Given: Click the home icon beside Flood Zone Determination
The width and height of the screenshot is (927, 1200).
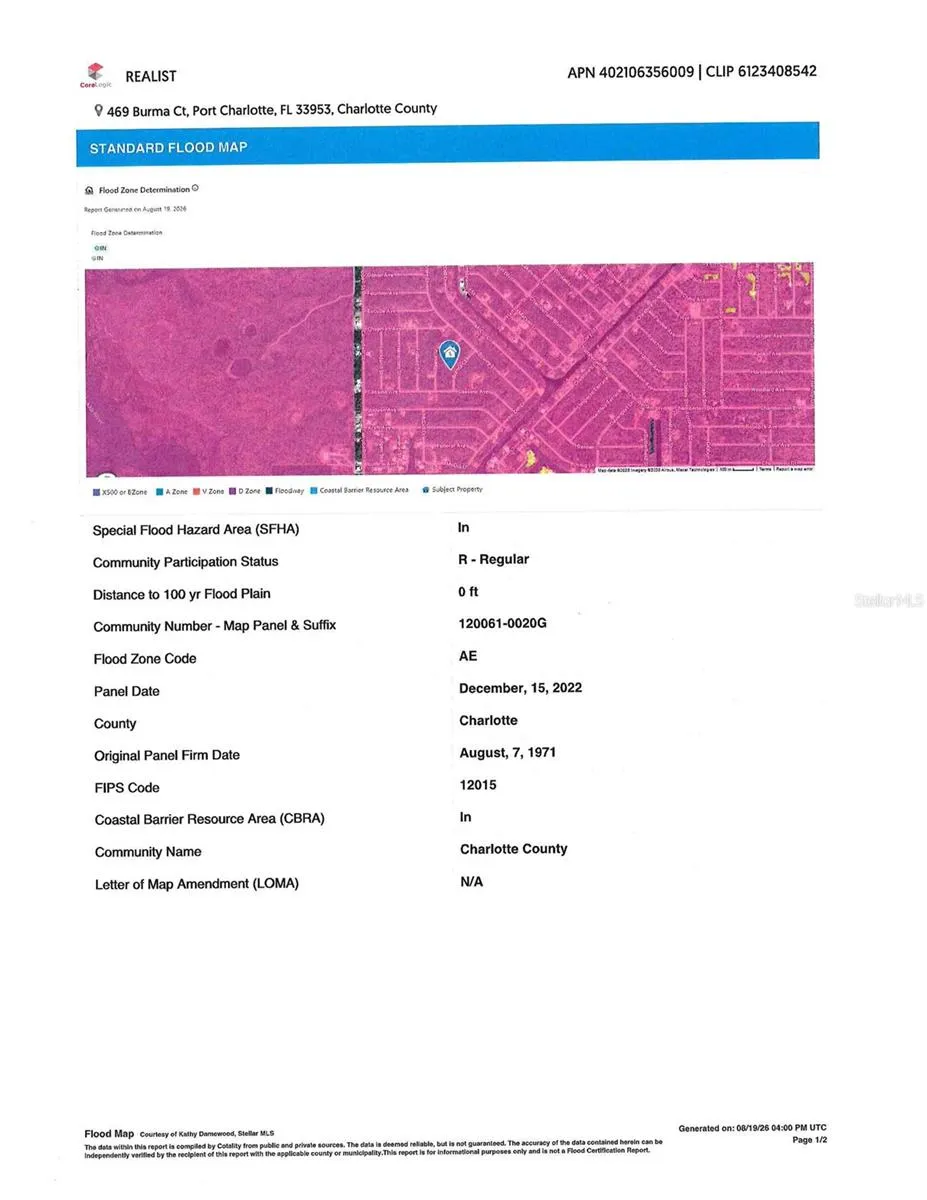Looking at the screenshot, I should coord(89,190).
